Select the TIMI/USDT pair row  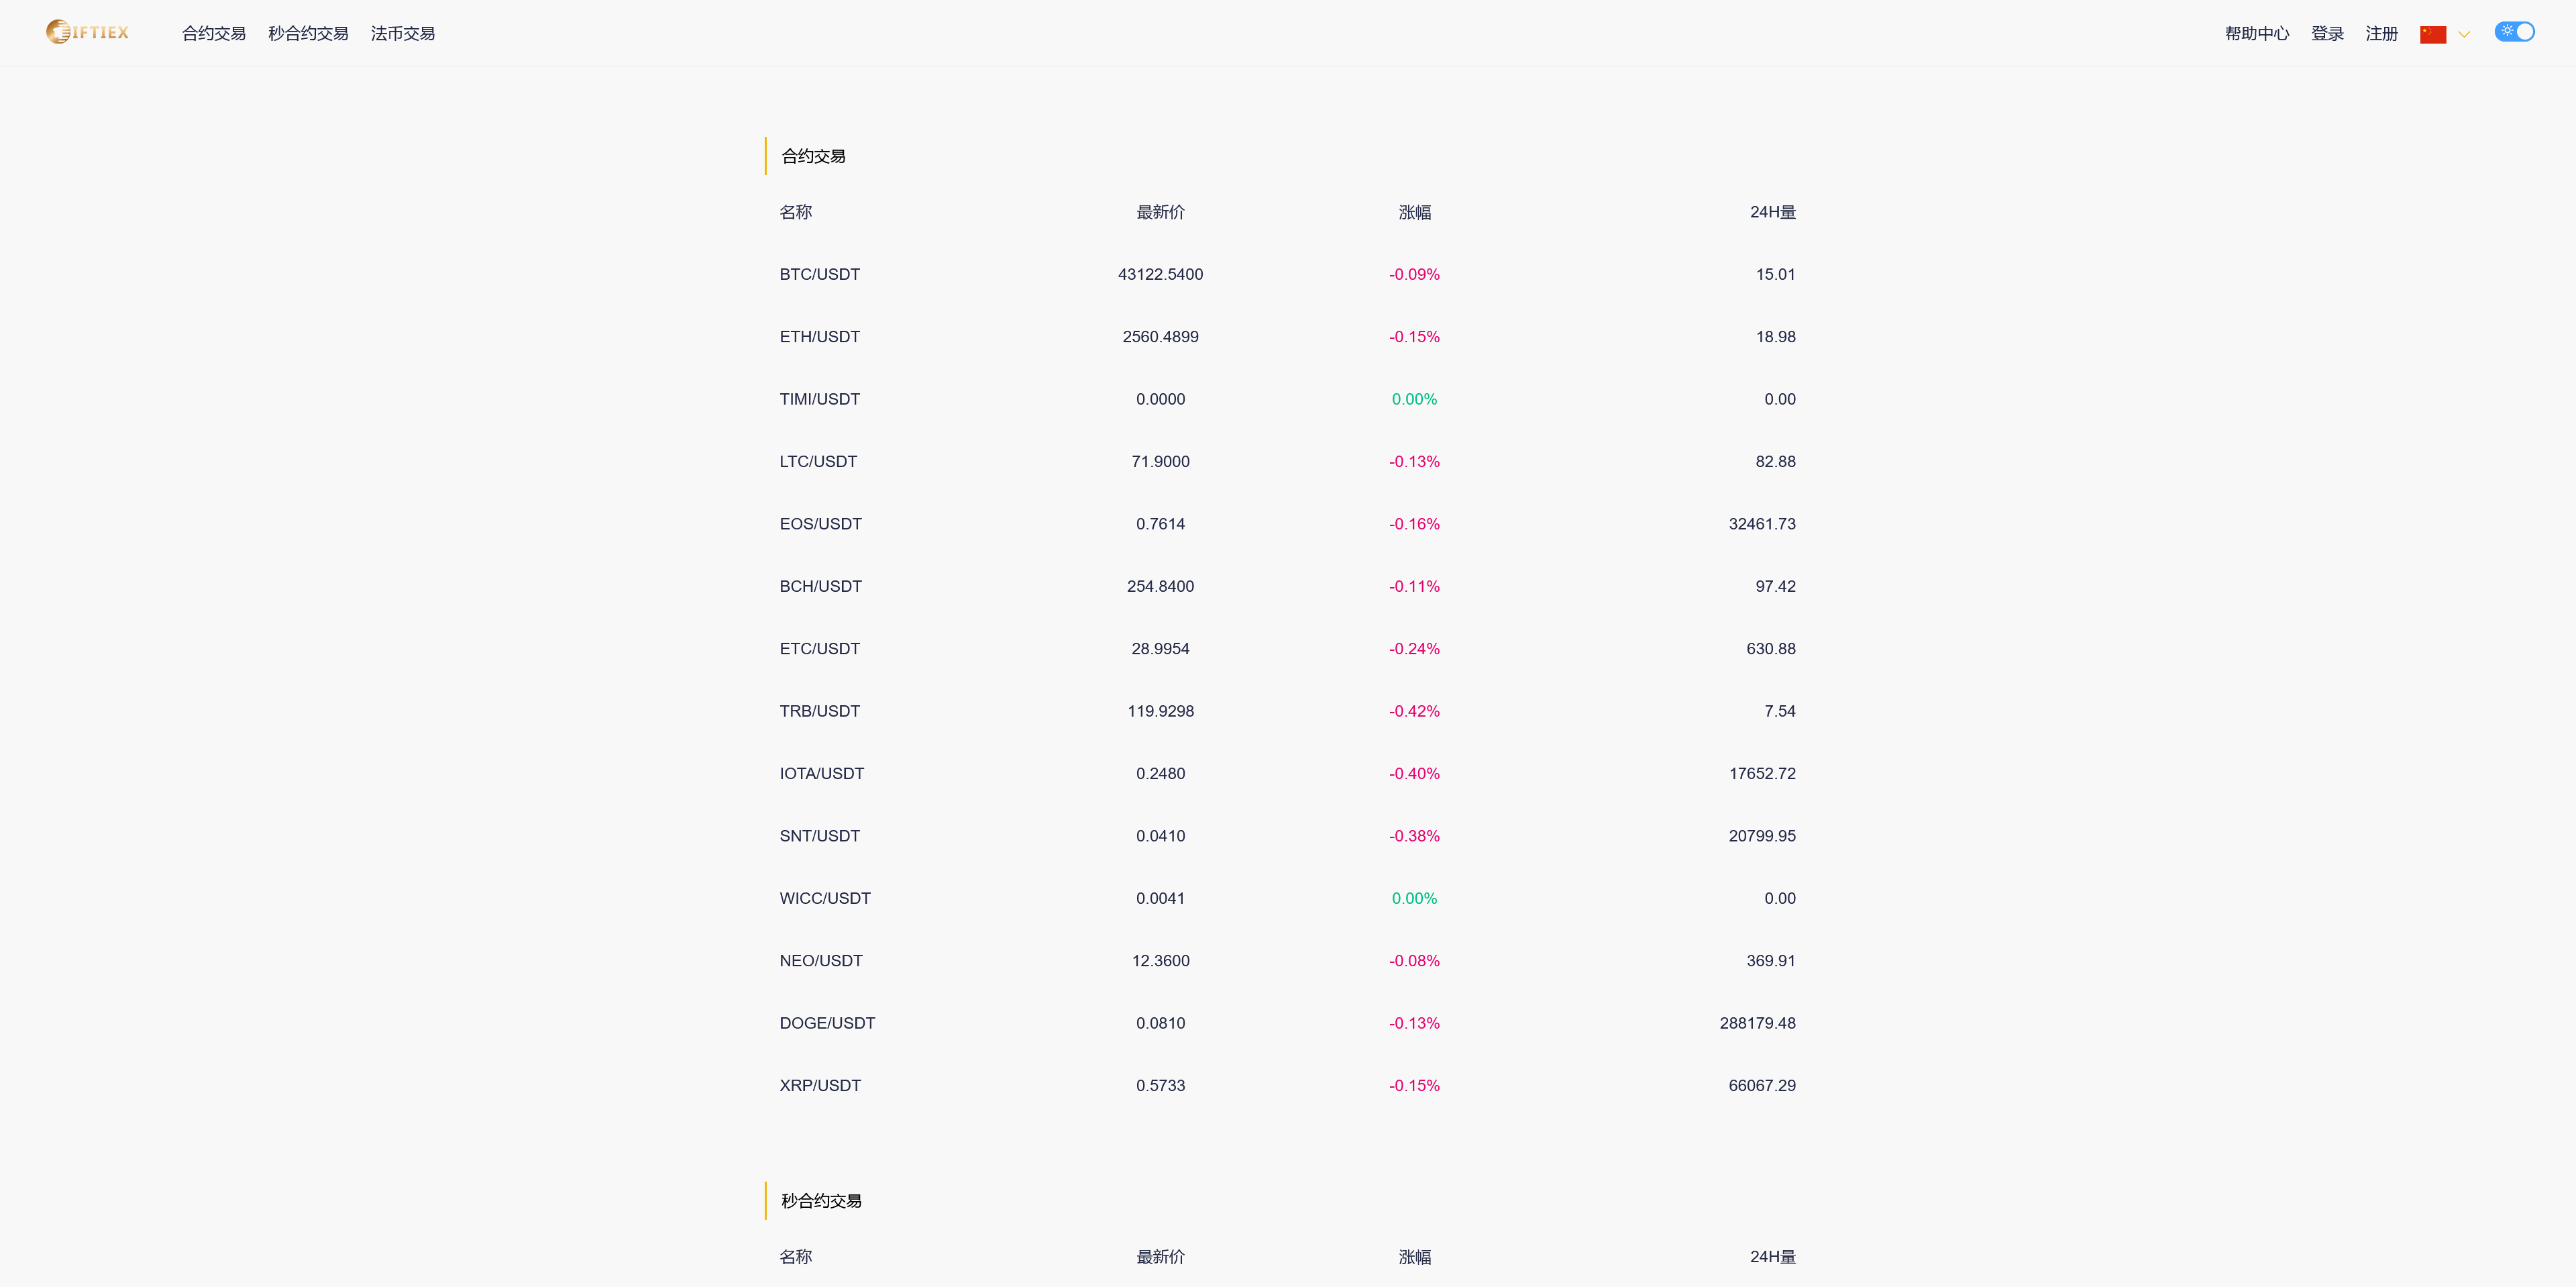(x=820, y=399)
